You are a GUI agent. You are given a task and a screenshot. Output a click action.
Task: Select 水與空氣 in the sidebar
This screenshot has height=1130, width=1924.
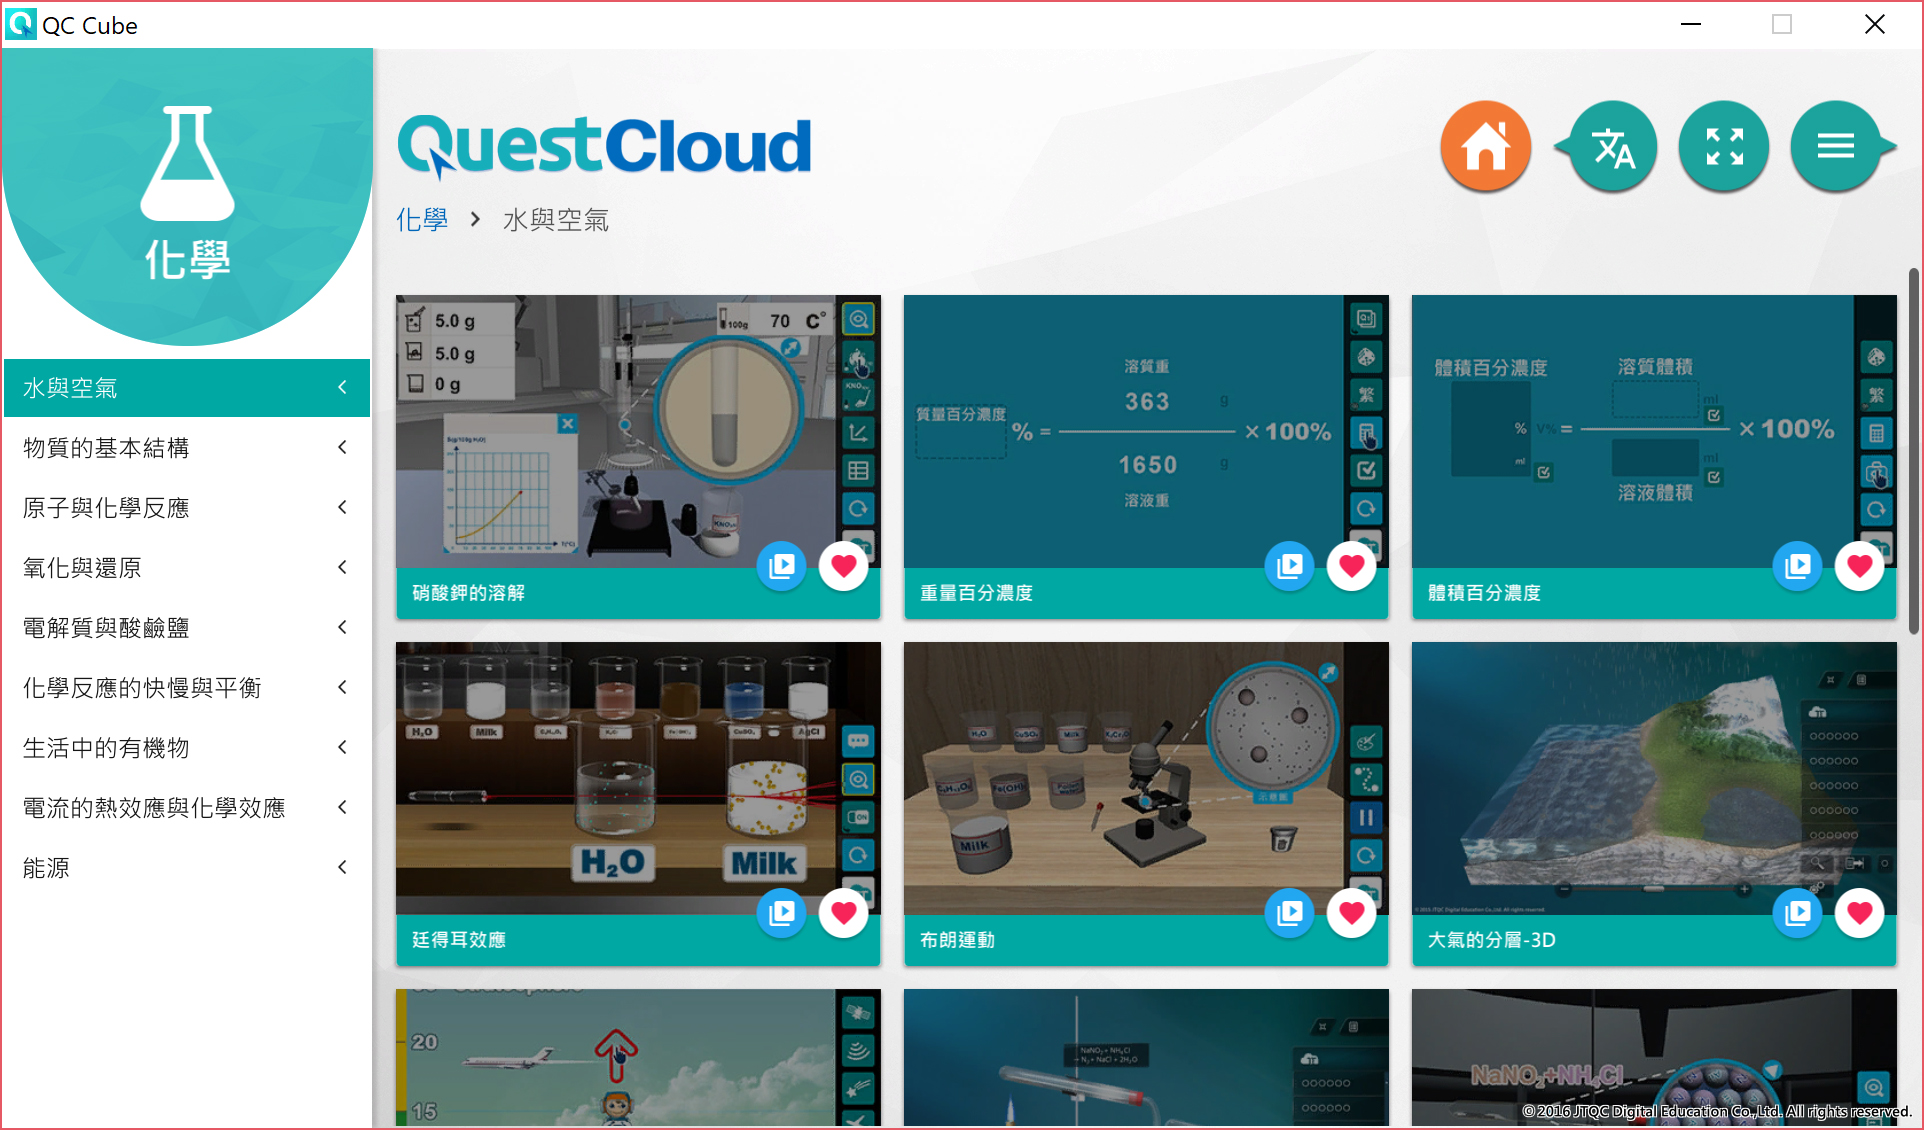(187, 388)
